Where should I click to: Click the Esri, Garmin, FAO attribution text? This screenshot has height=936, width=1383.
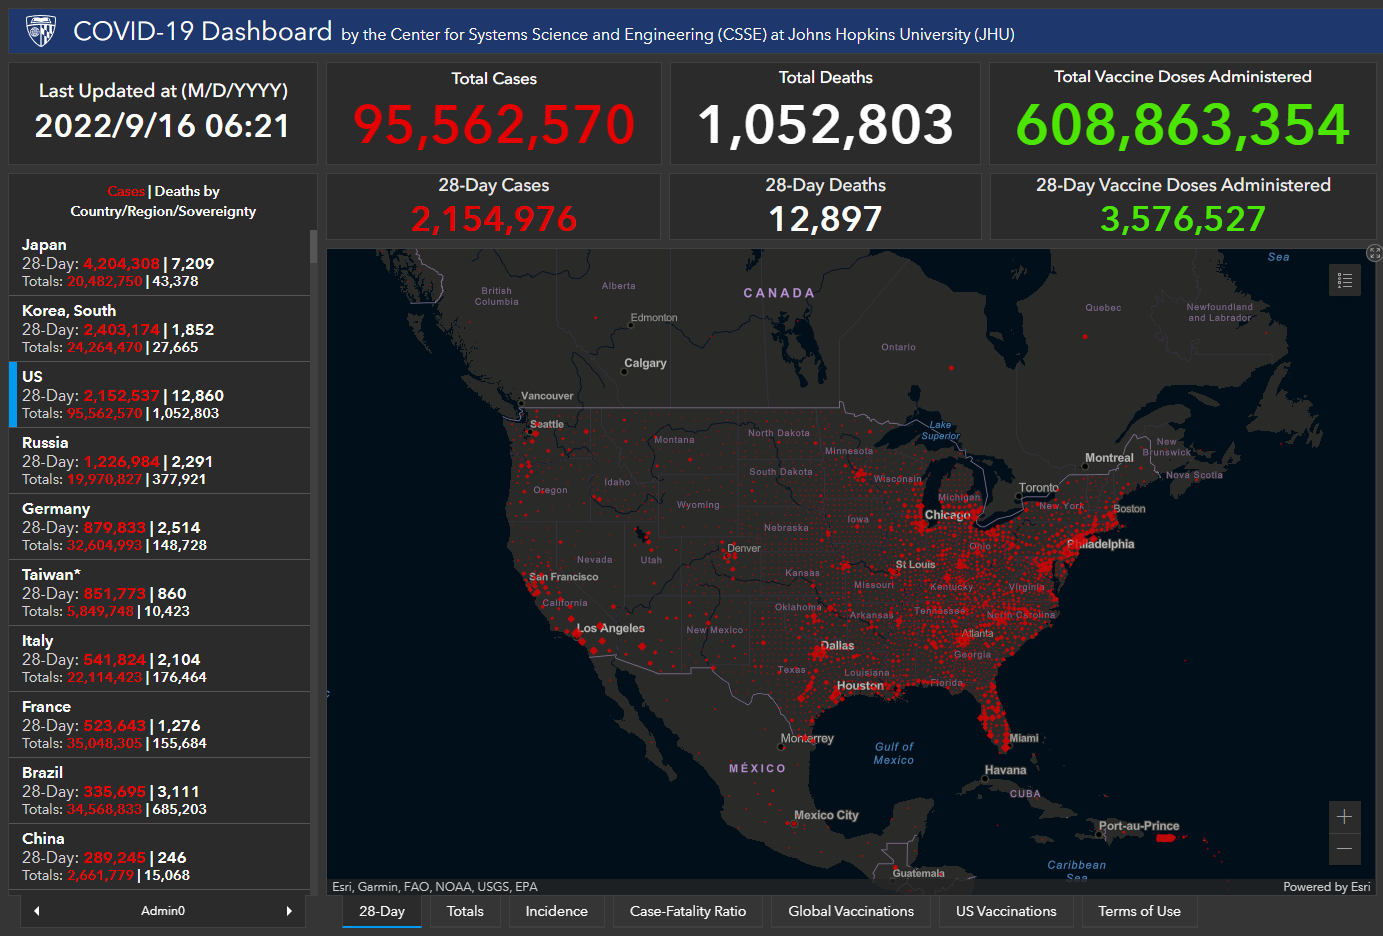coord(435,887)
